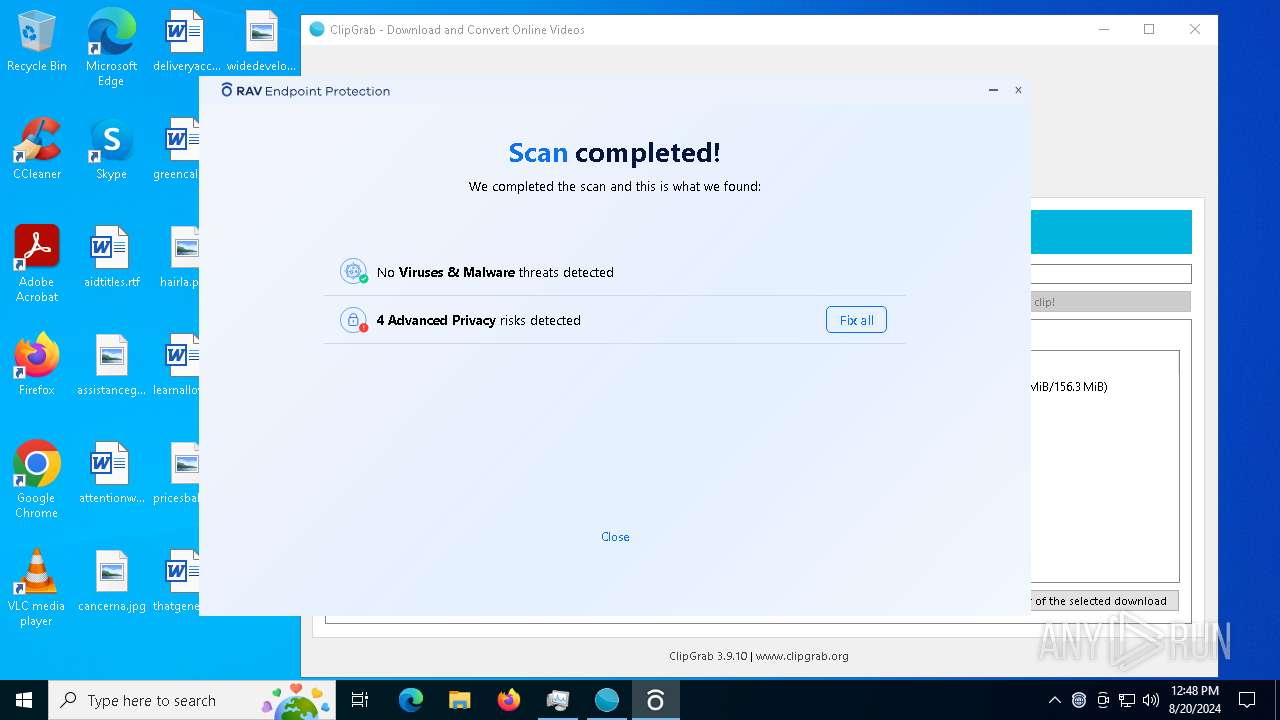The height and width of the screenshot is (720, 1280).
Task: Select the aidtitles.rtf desktop file
Action: point(111,257)
